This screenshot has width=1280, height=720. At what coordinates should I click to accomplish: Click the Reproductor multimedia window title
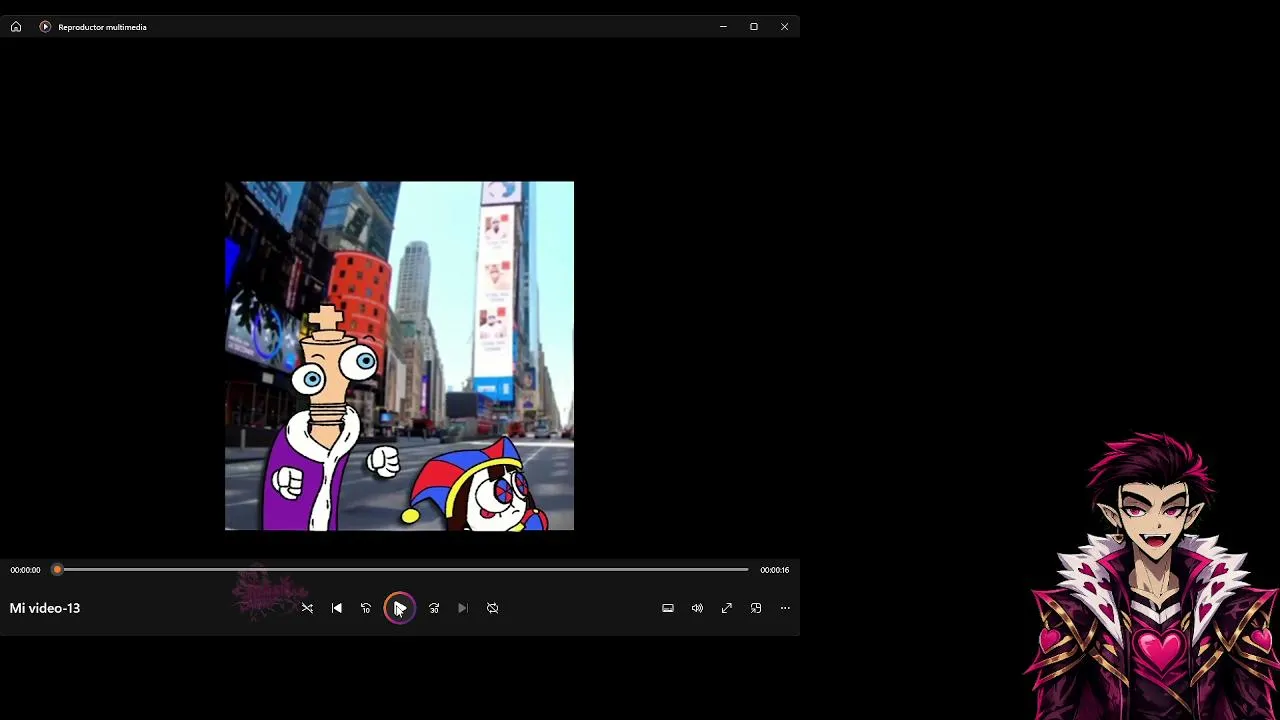coord(102,27)
